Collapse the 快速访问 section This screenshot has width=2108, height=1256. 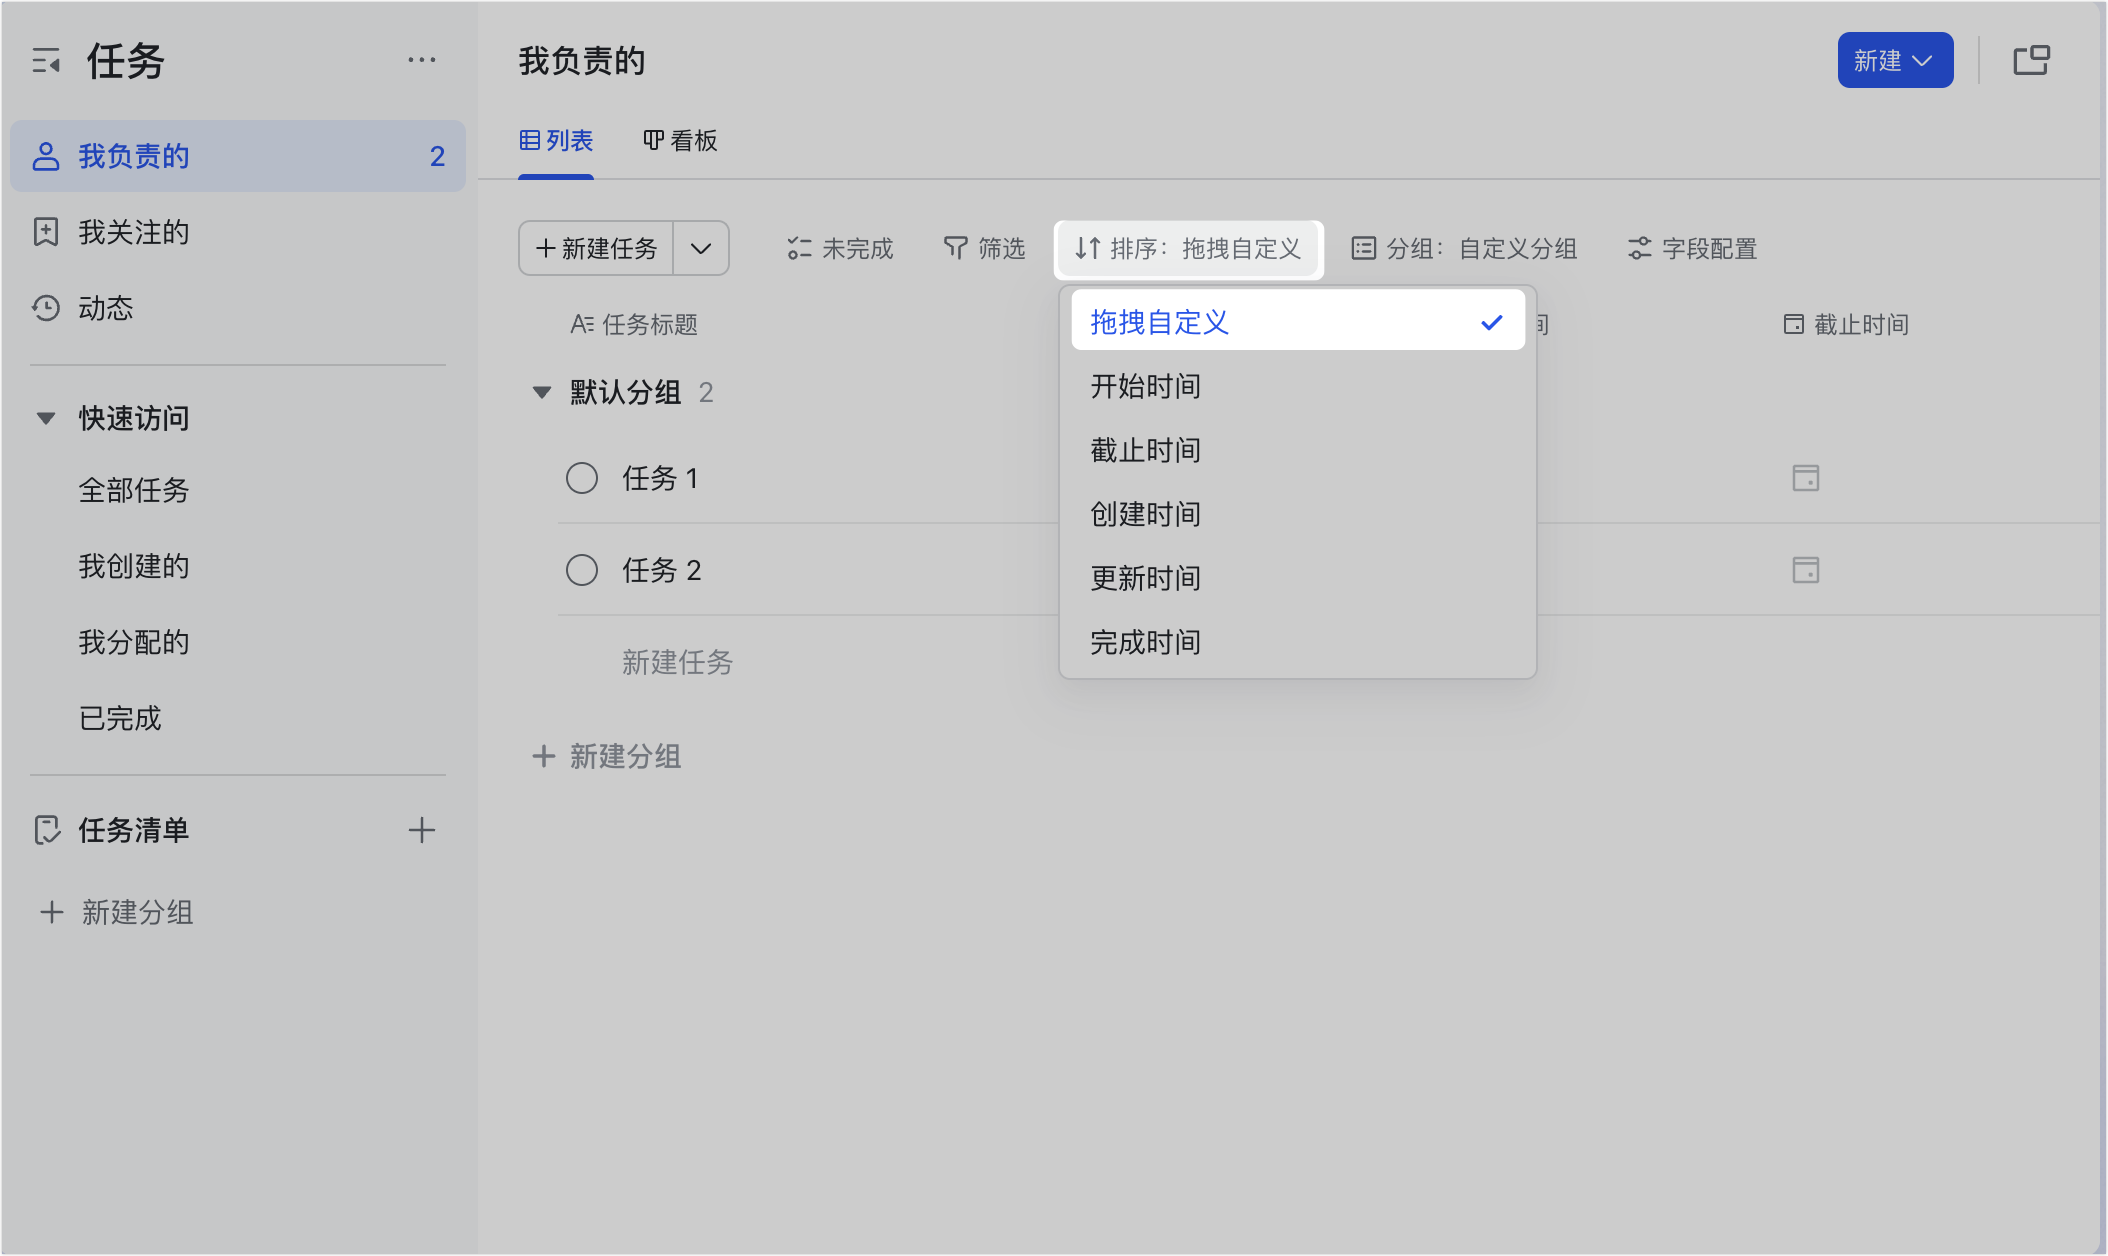46,418
